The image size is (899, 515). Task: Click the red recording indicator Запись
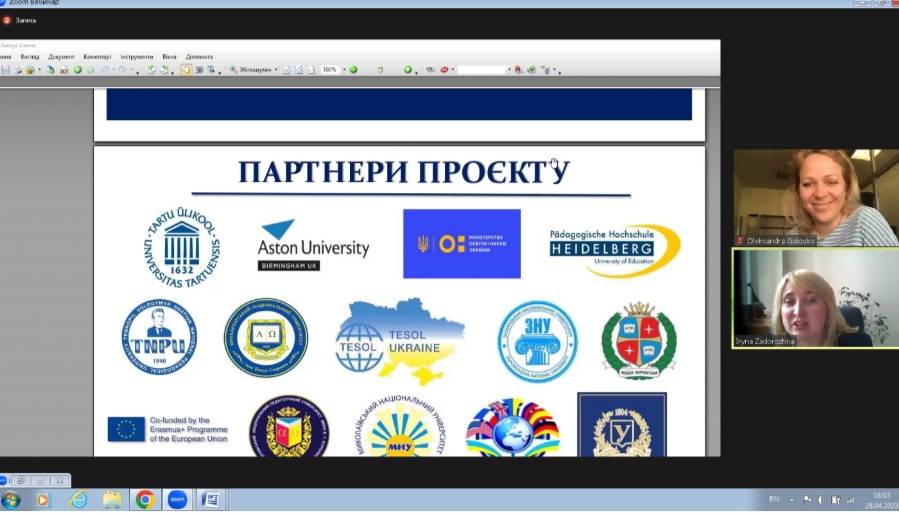point(20,20)
